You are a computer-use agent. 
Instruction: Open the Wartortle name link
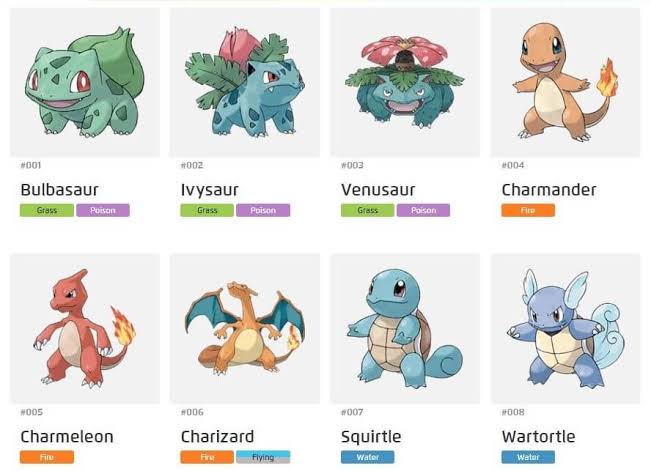[538, 437]
